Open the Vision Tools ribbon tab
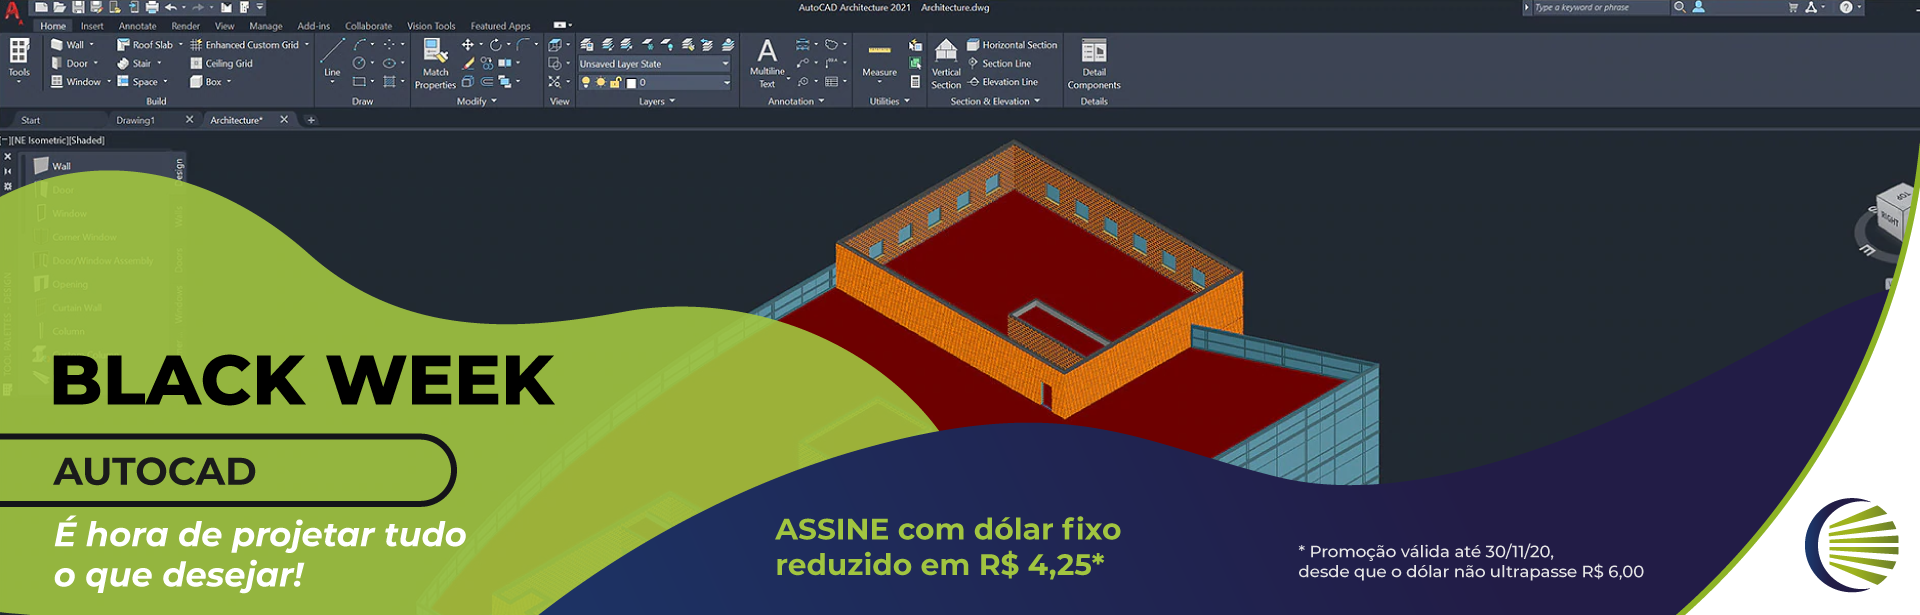Image resolution: width=1920 pixels, height=615 pixels. [431, 26]
